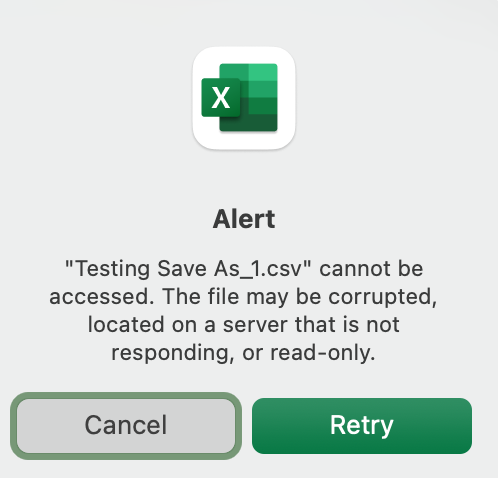Click the white X badge on the Excel logo
The image size is (498, 478).
tap(221, 98)
